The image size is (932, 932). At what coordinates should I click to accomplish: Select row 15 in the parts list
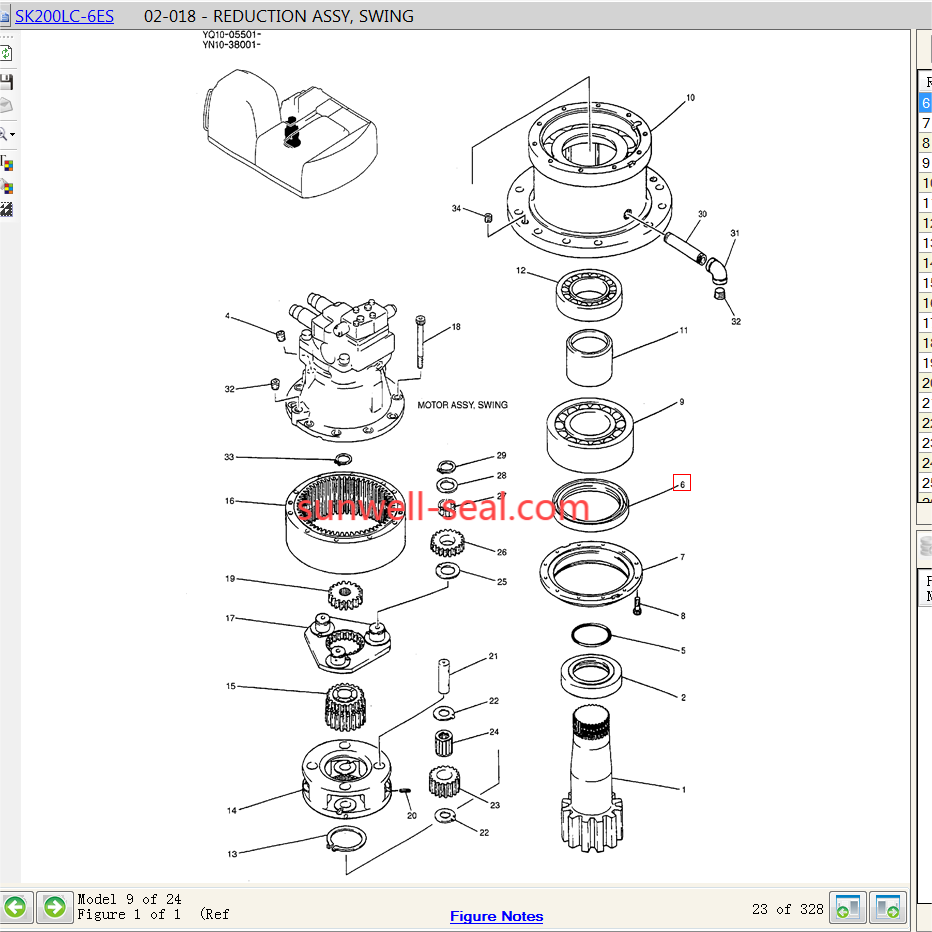point(926,283)
